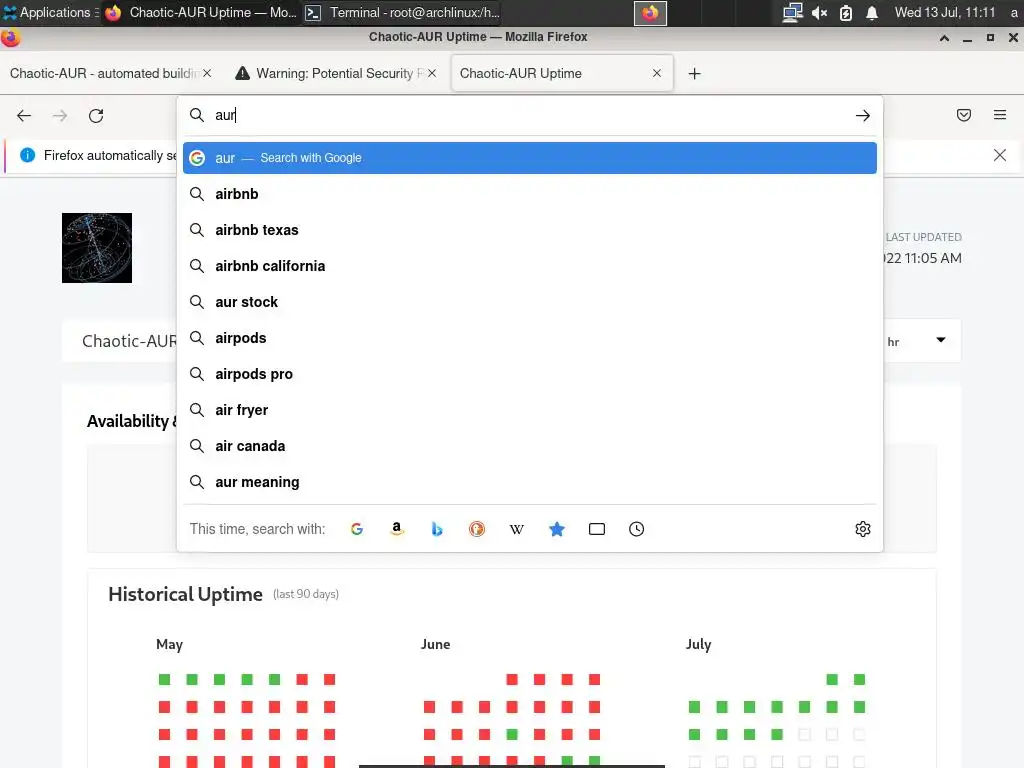The width and height of the screenshot is (1024, 768).
Task: Select the Chaotic-AUR Uptime tab
Action: click(562, 73)
